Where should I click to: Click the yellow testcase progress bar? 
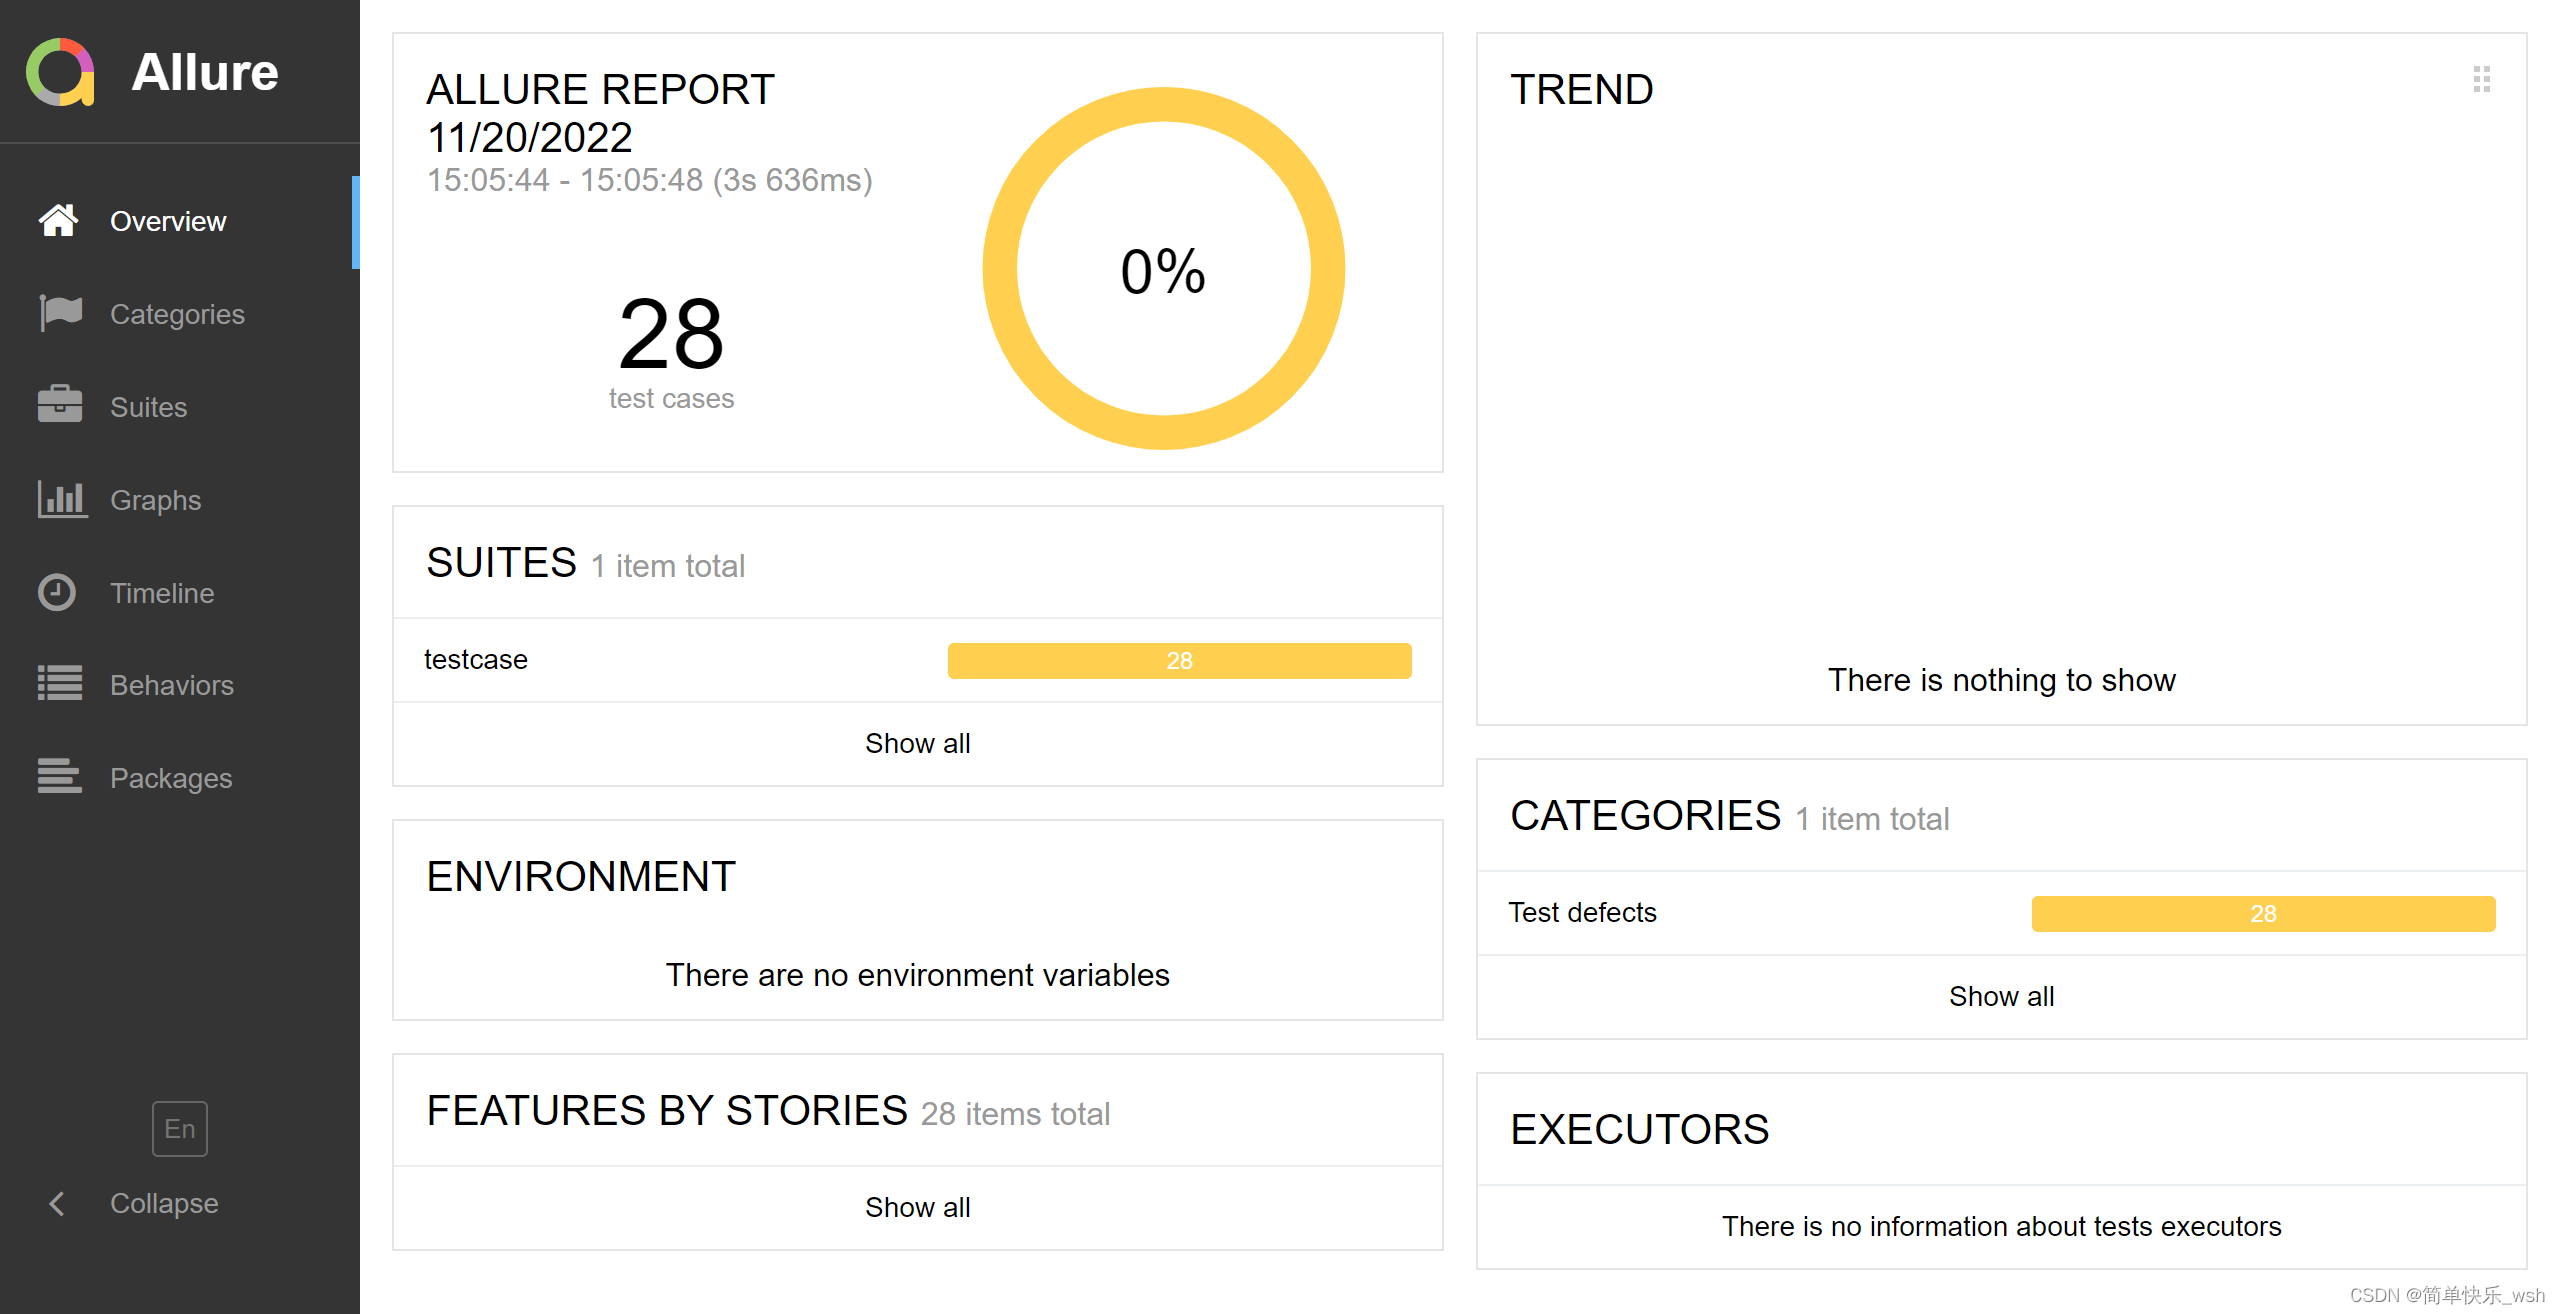pos(1180,661)
